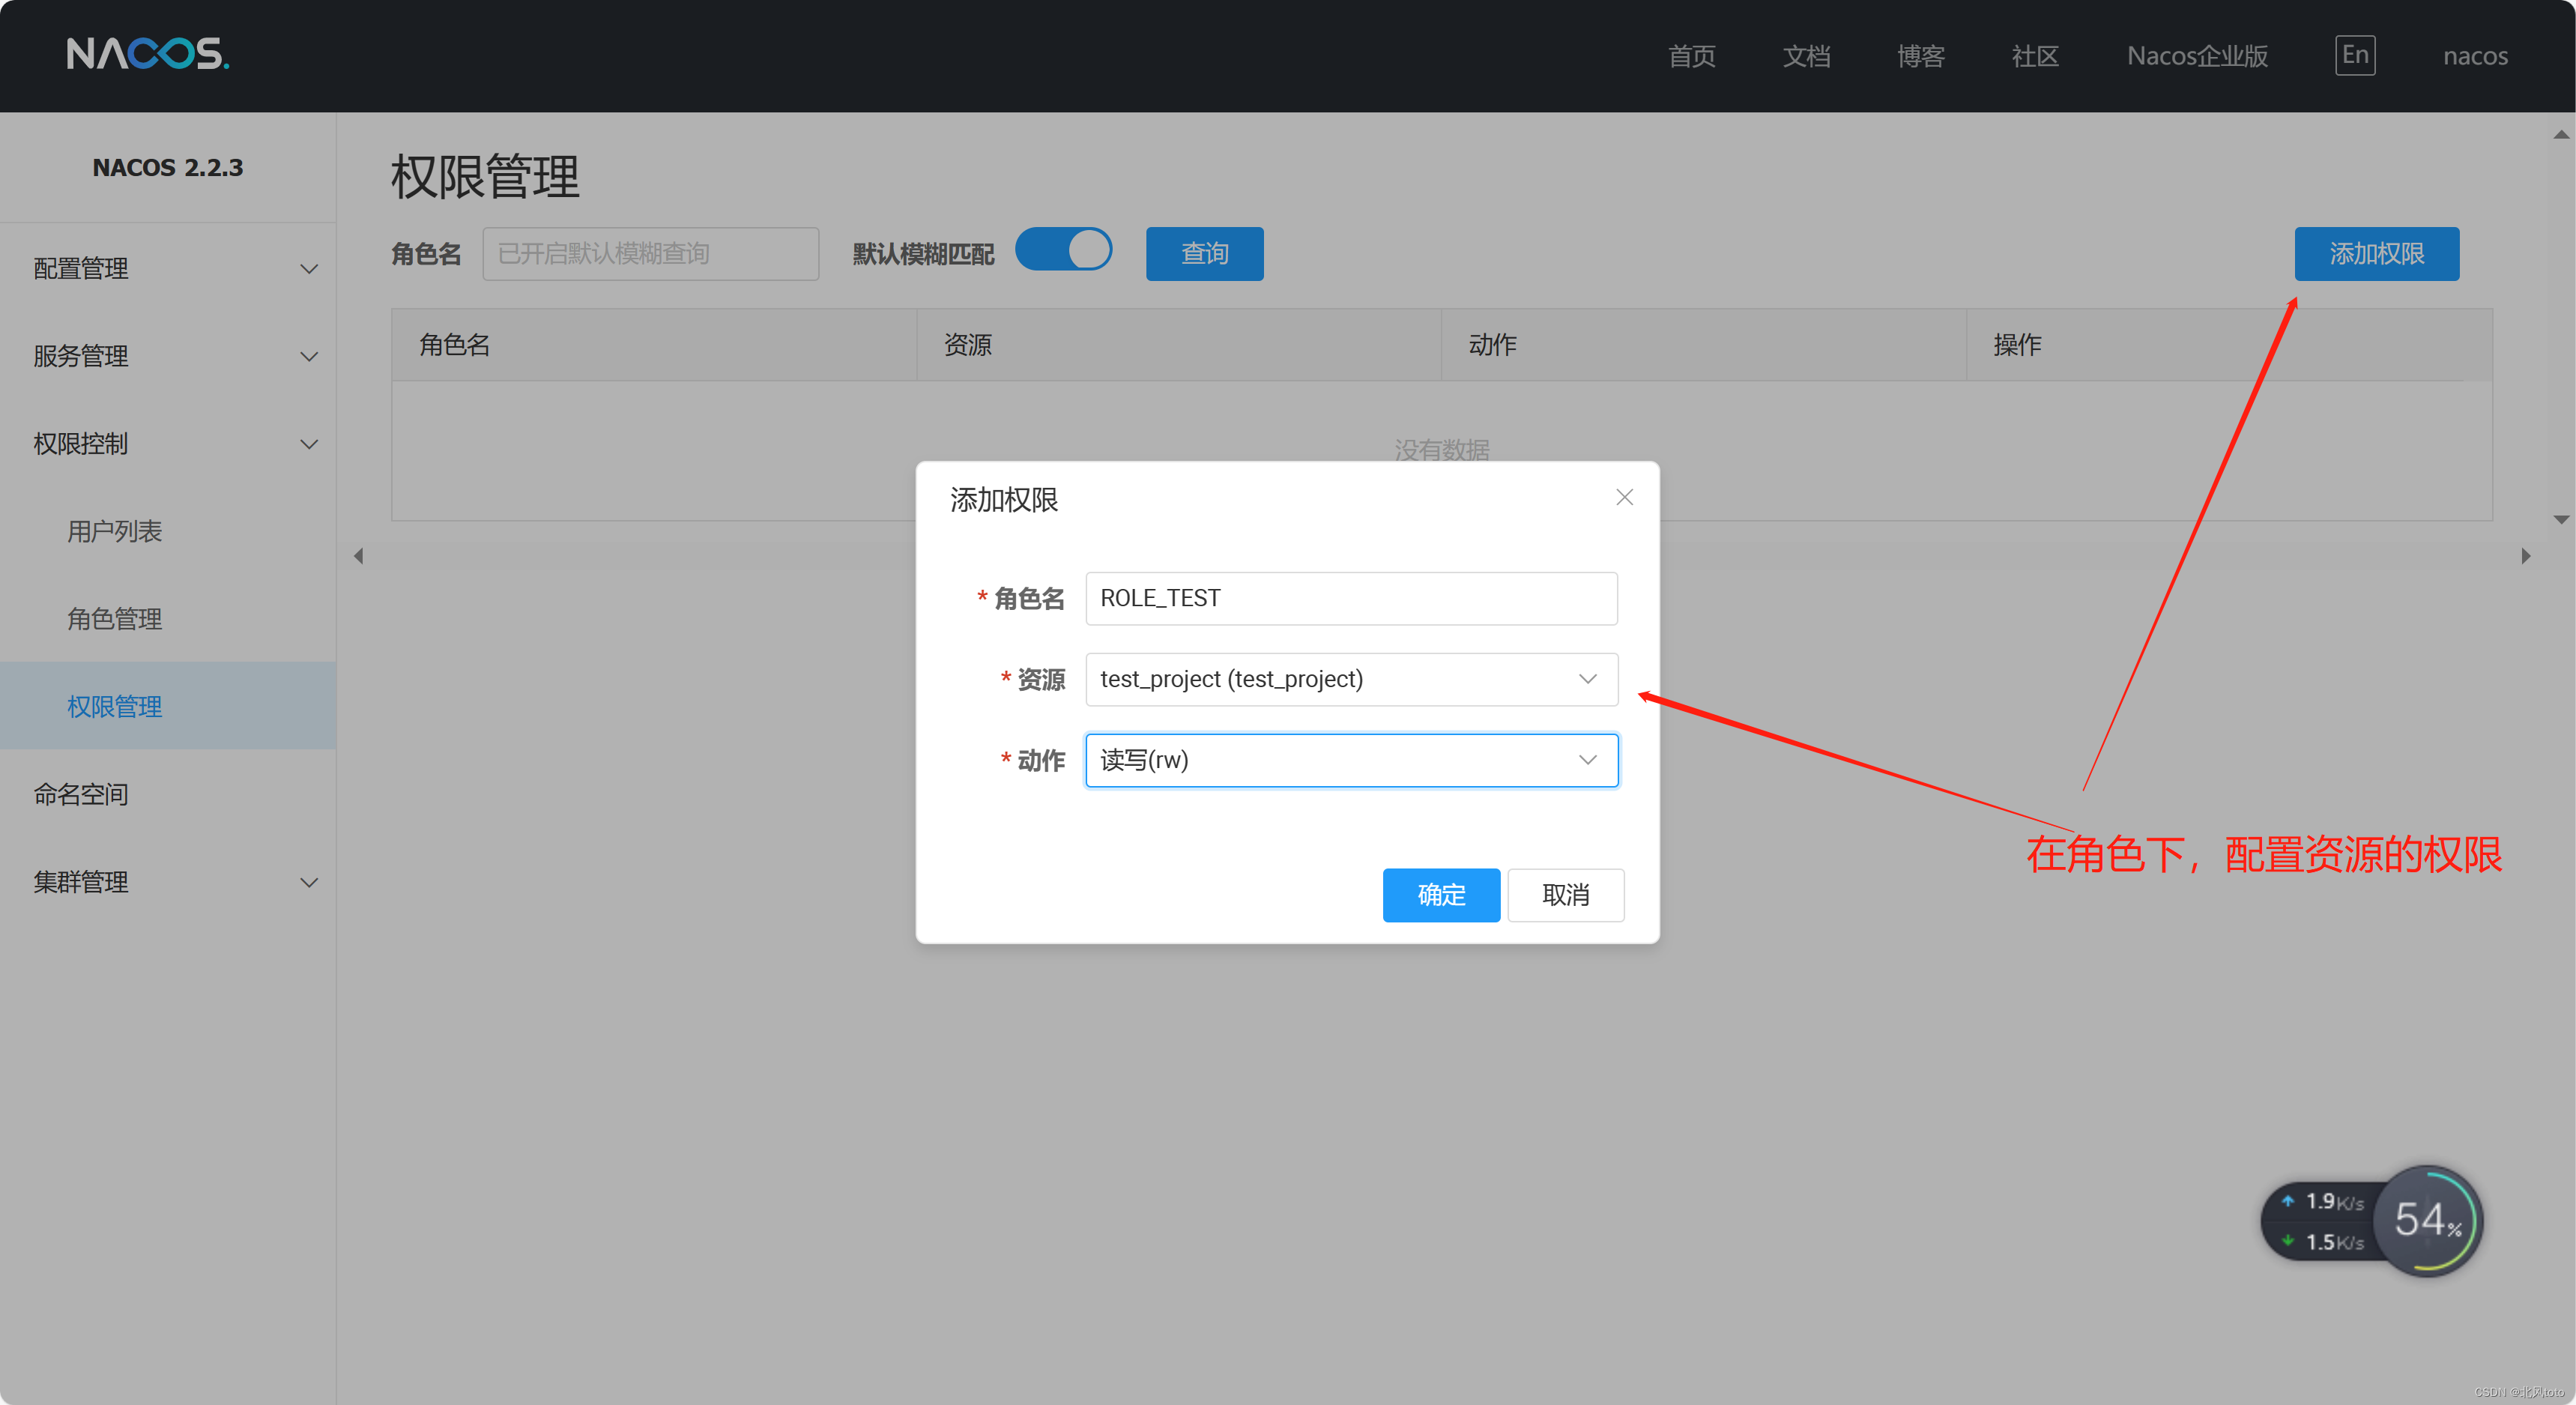The image size is (2576, 1405).
Task: Expand the 服务管理 menu
Action: click(168, 356)
